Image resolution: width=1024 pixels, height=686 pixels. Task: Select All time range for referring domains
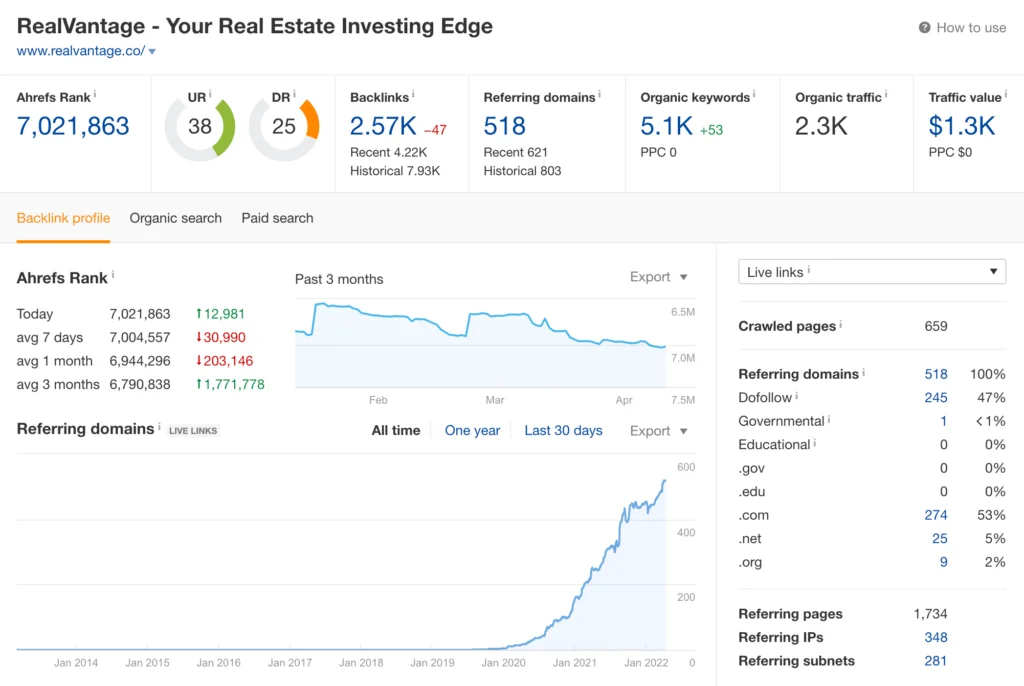(396, 431)
